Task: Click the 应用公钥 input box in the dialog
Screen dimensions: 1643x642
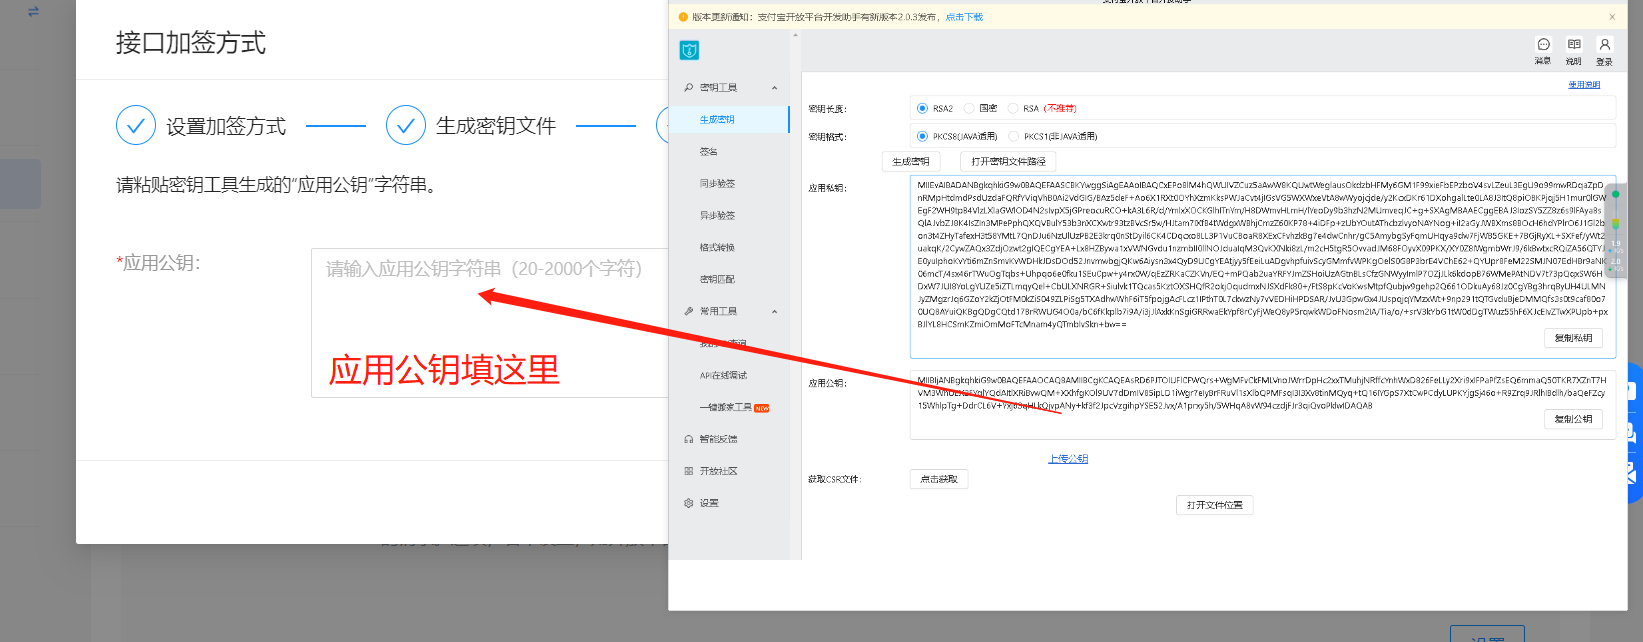Action: (x=490, y=323)
